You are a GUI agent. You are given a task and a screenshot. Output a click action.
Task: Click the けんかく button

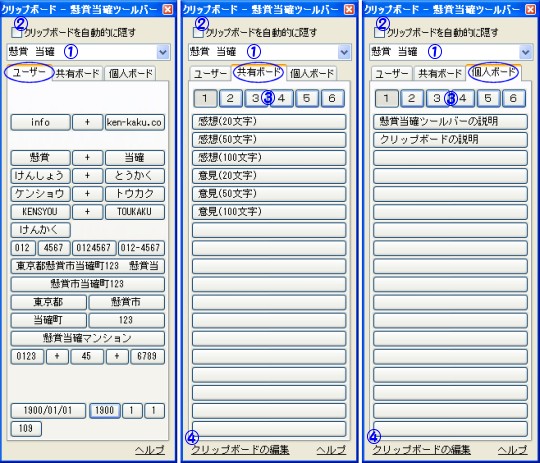click(41, 230)
